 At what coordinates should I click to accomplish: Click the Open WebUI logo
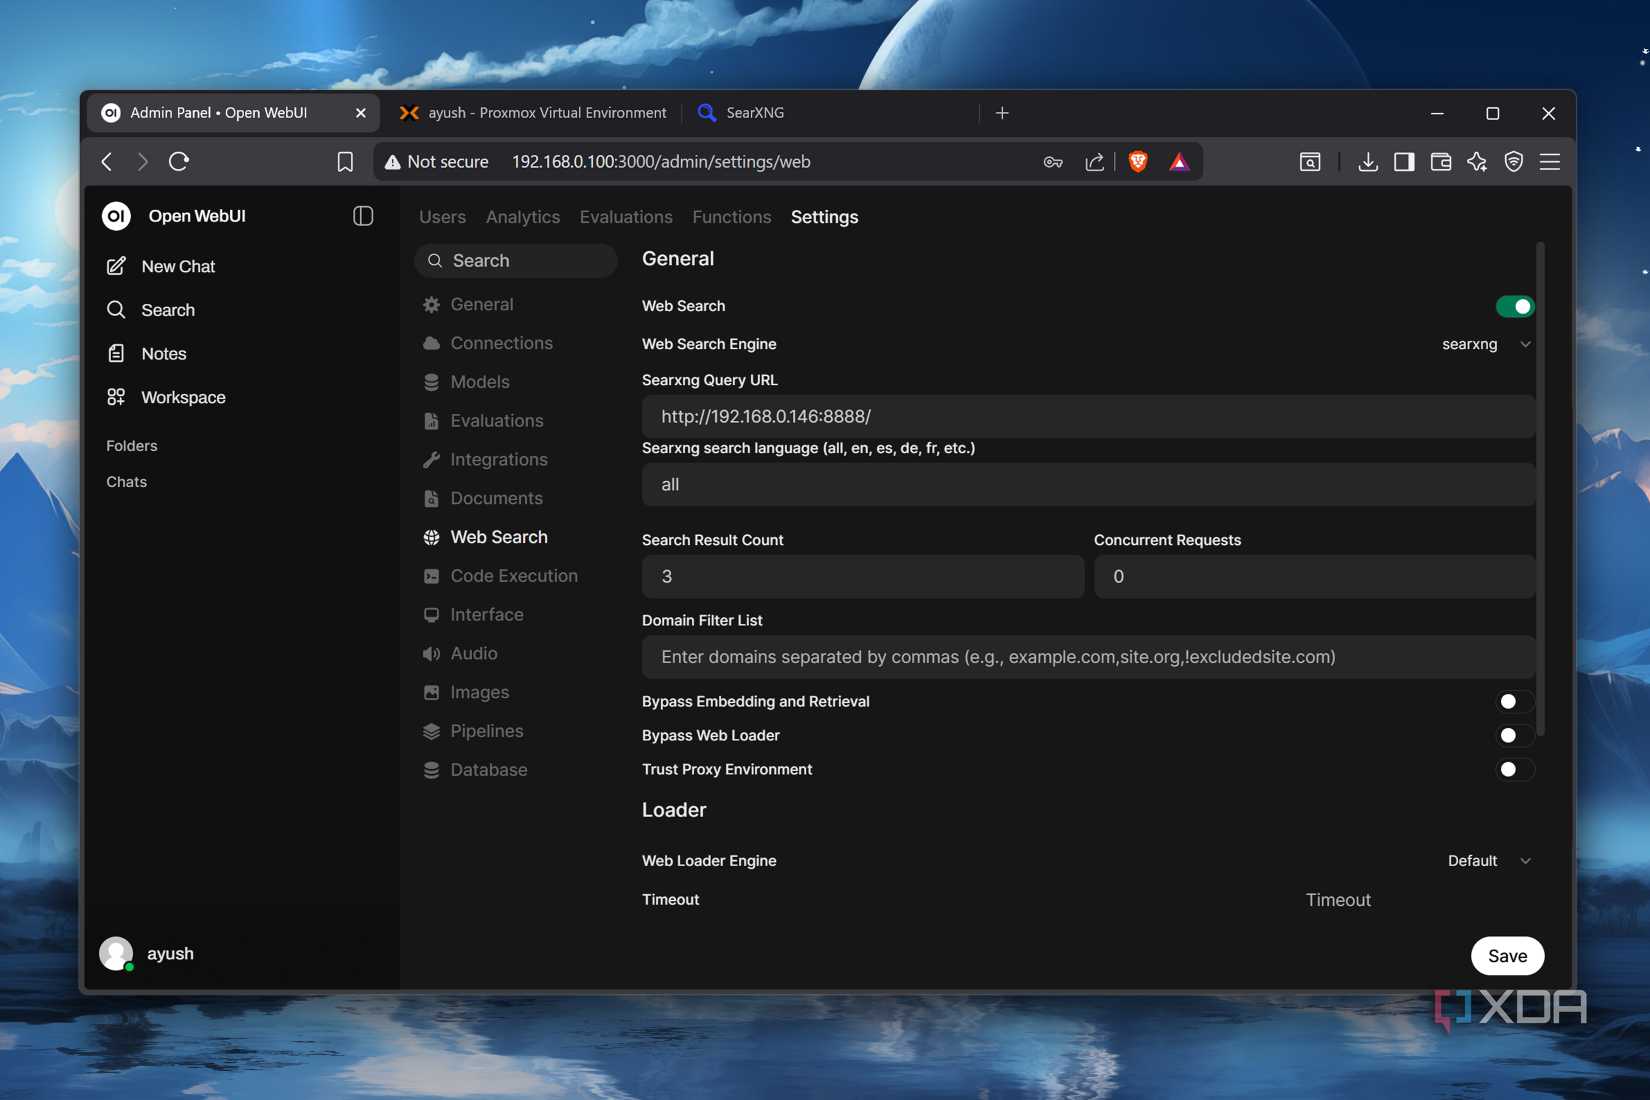pyautogui.click(x=116, y=216)
